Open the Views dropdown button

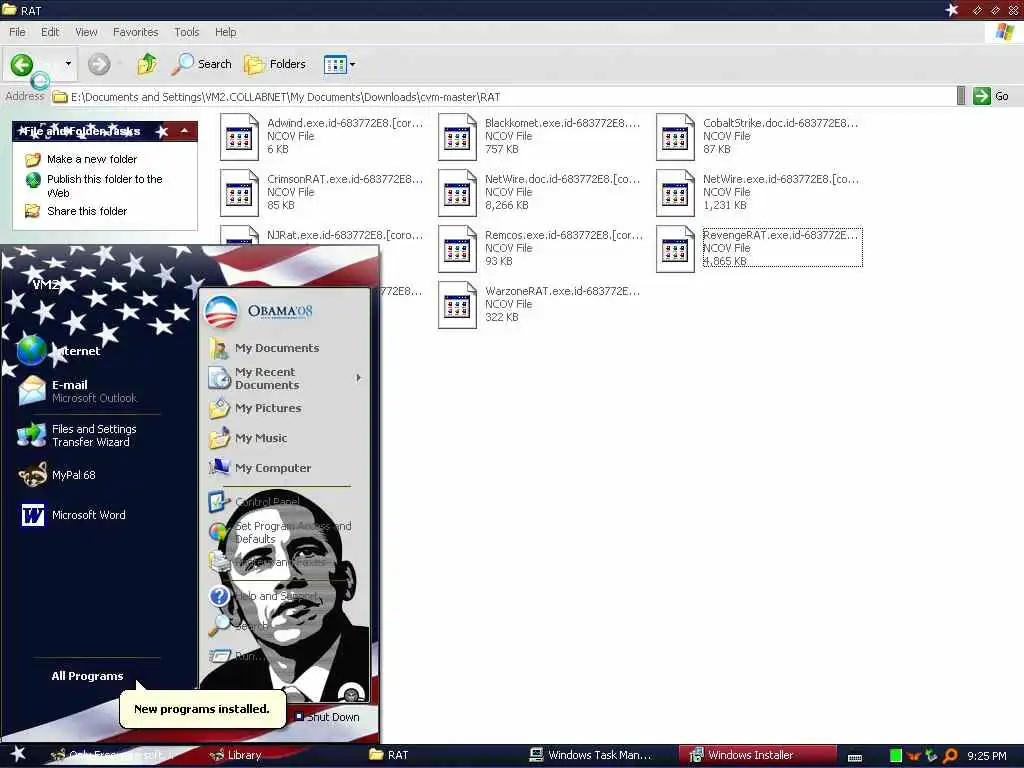pyautogui.click(x=340, y=64)
